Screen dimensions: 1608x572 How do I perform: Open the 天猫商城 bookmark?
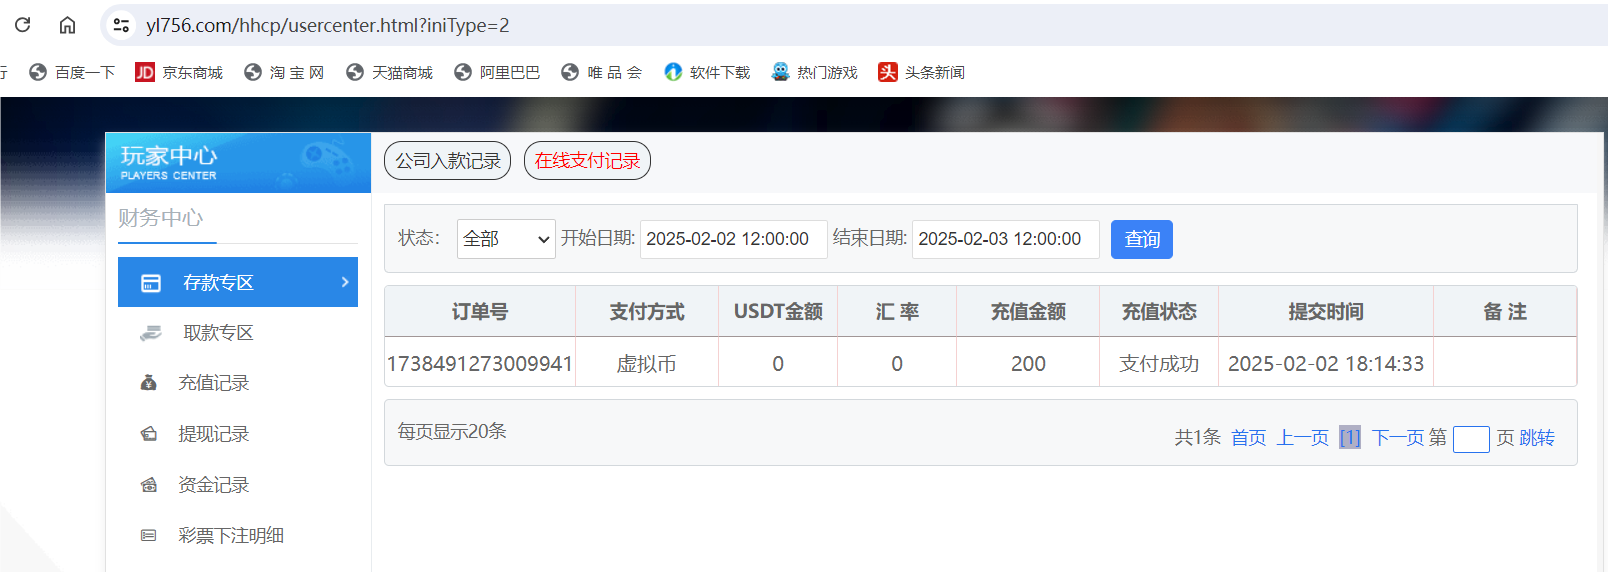click(389, 72)
